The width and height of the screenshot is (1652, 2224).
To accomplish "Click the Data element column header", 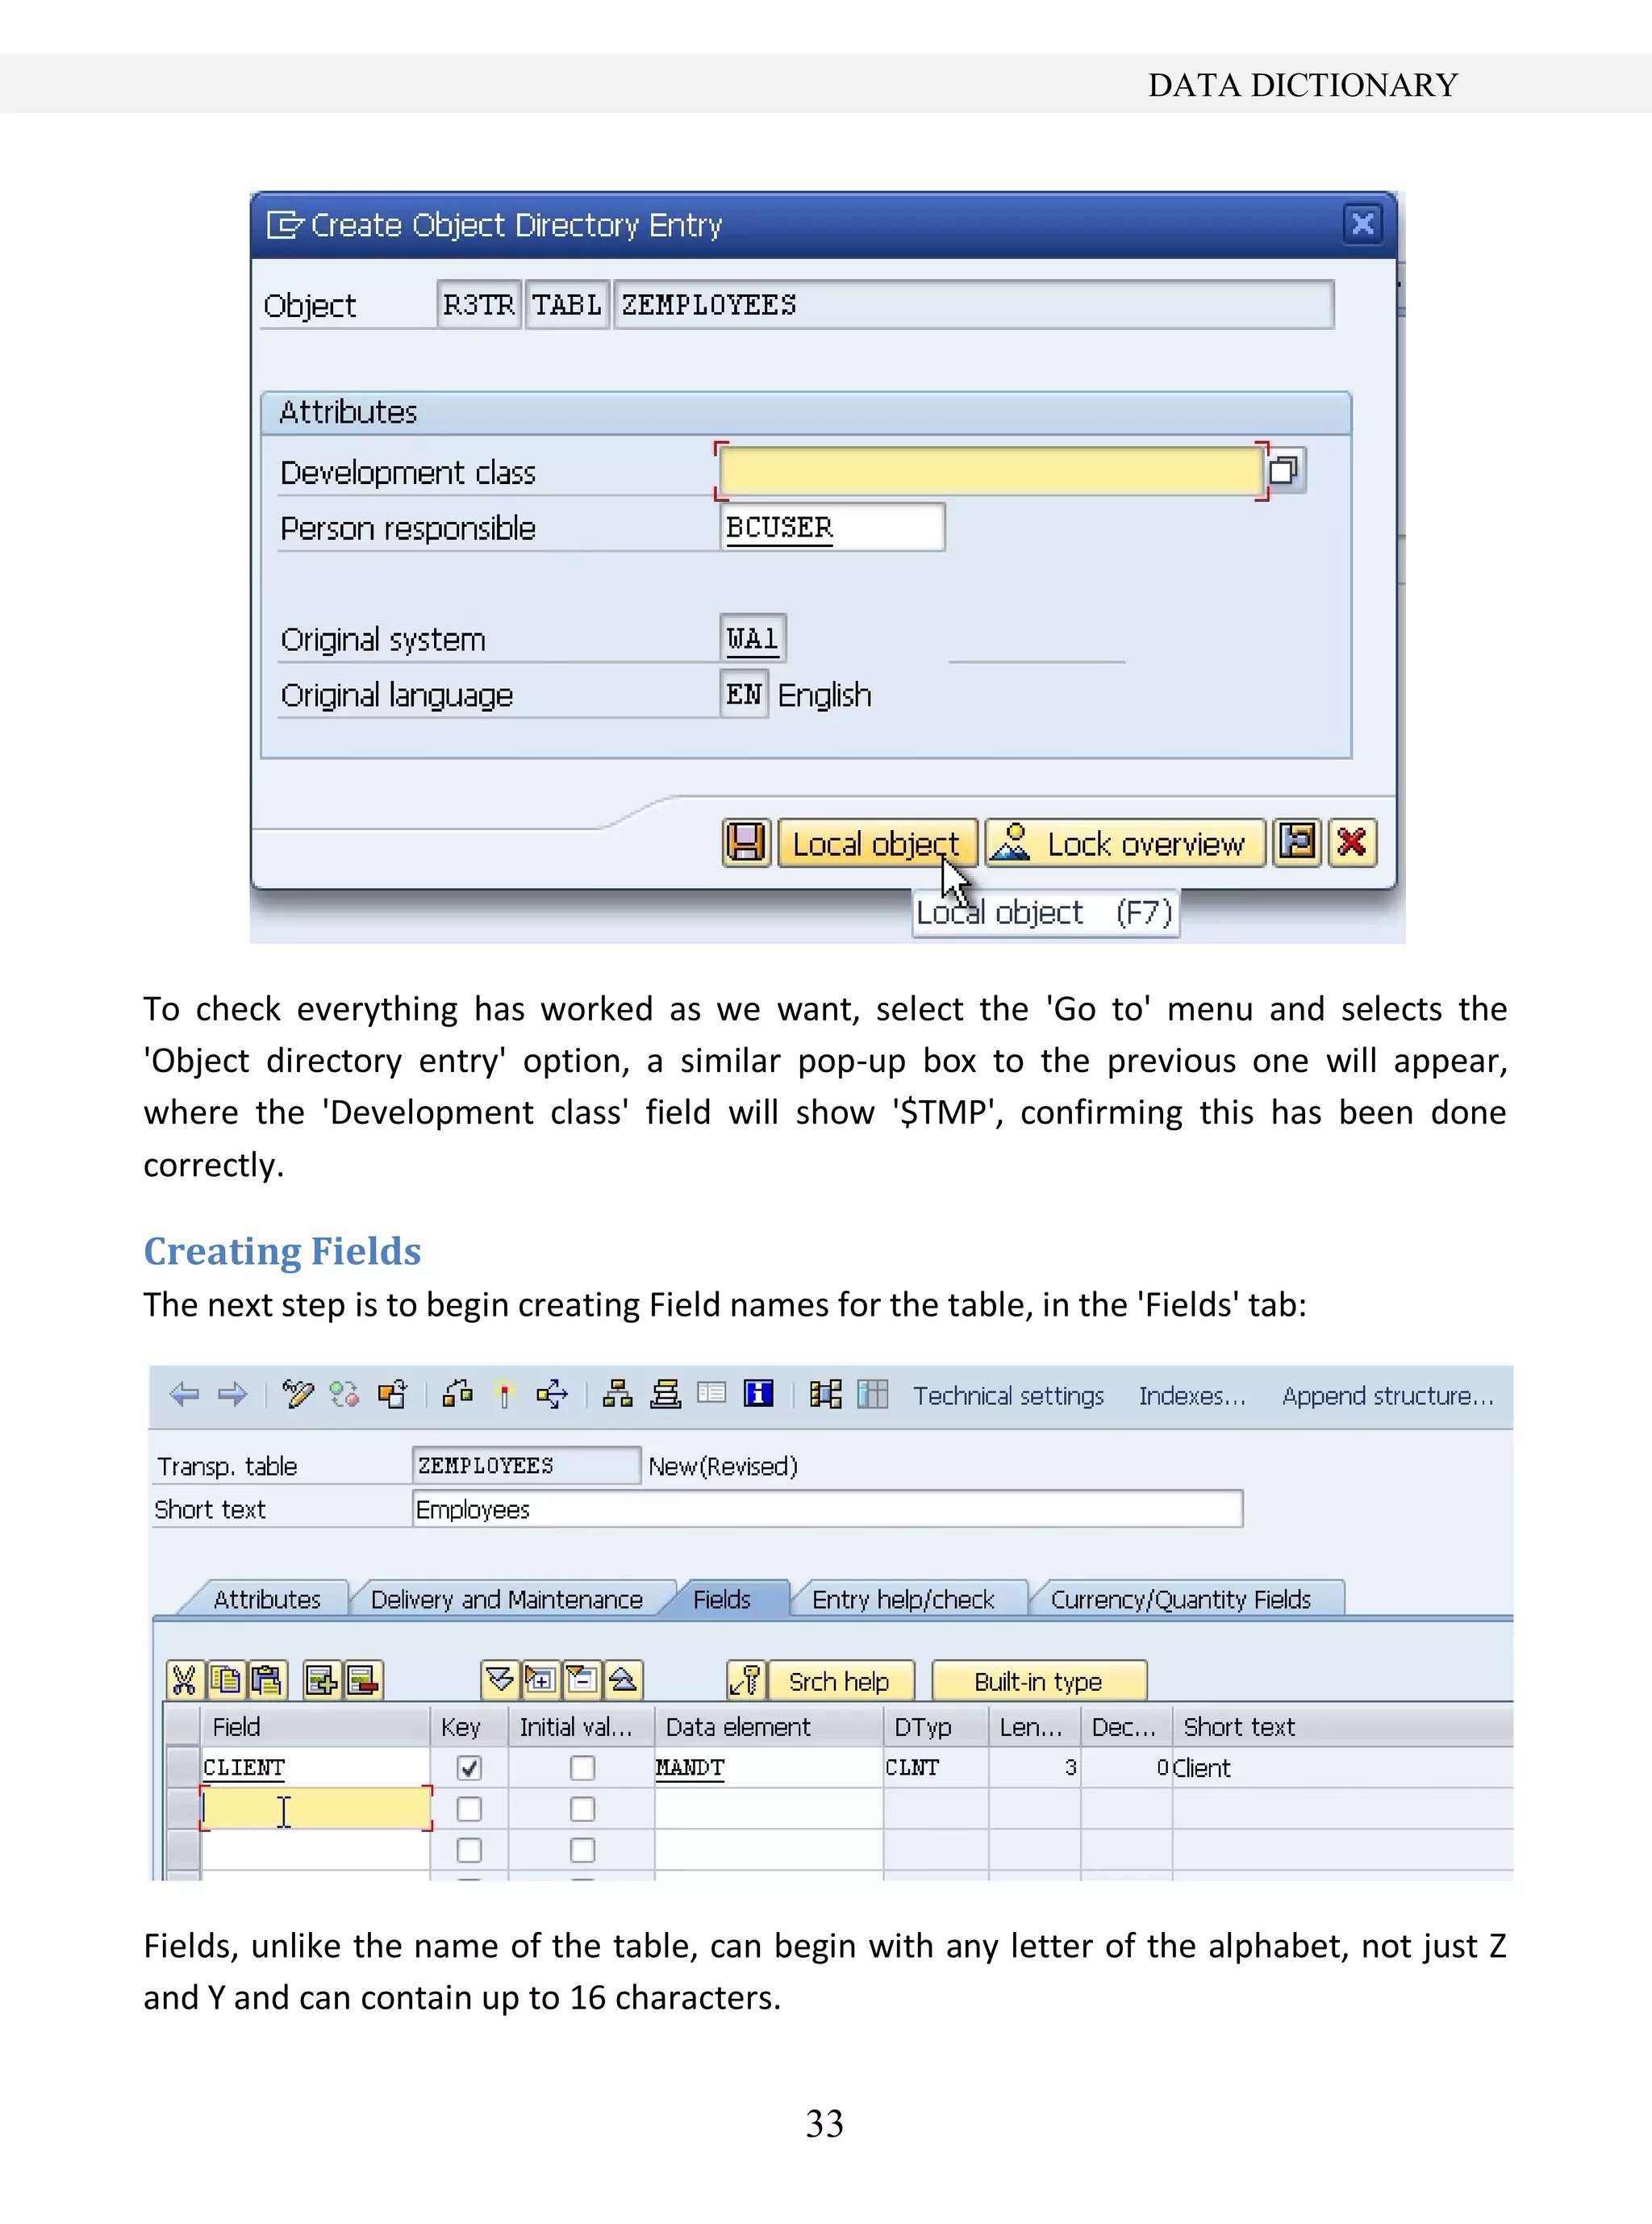I will 769,1727.
